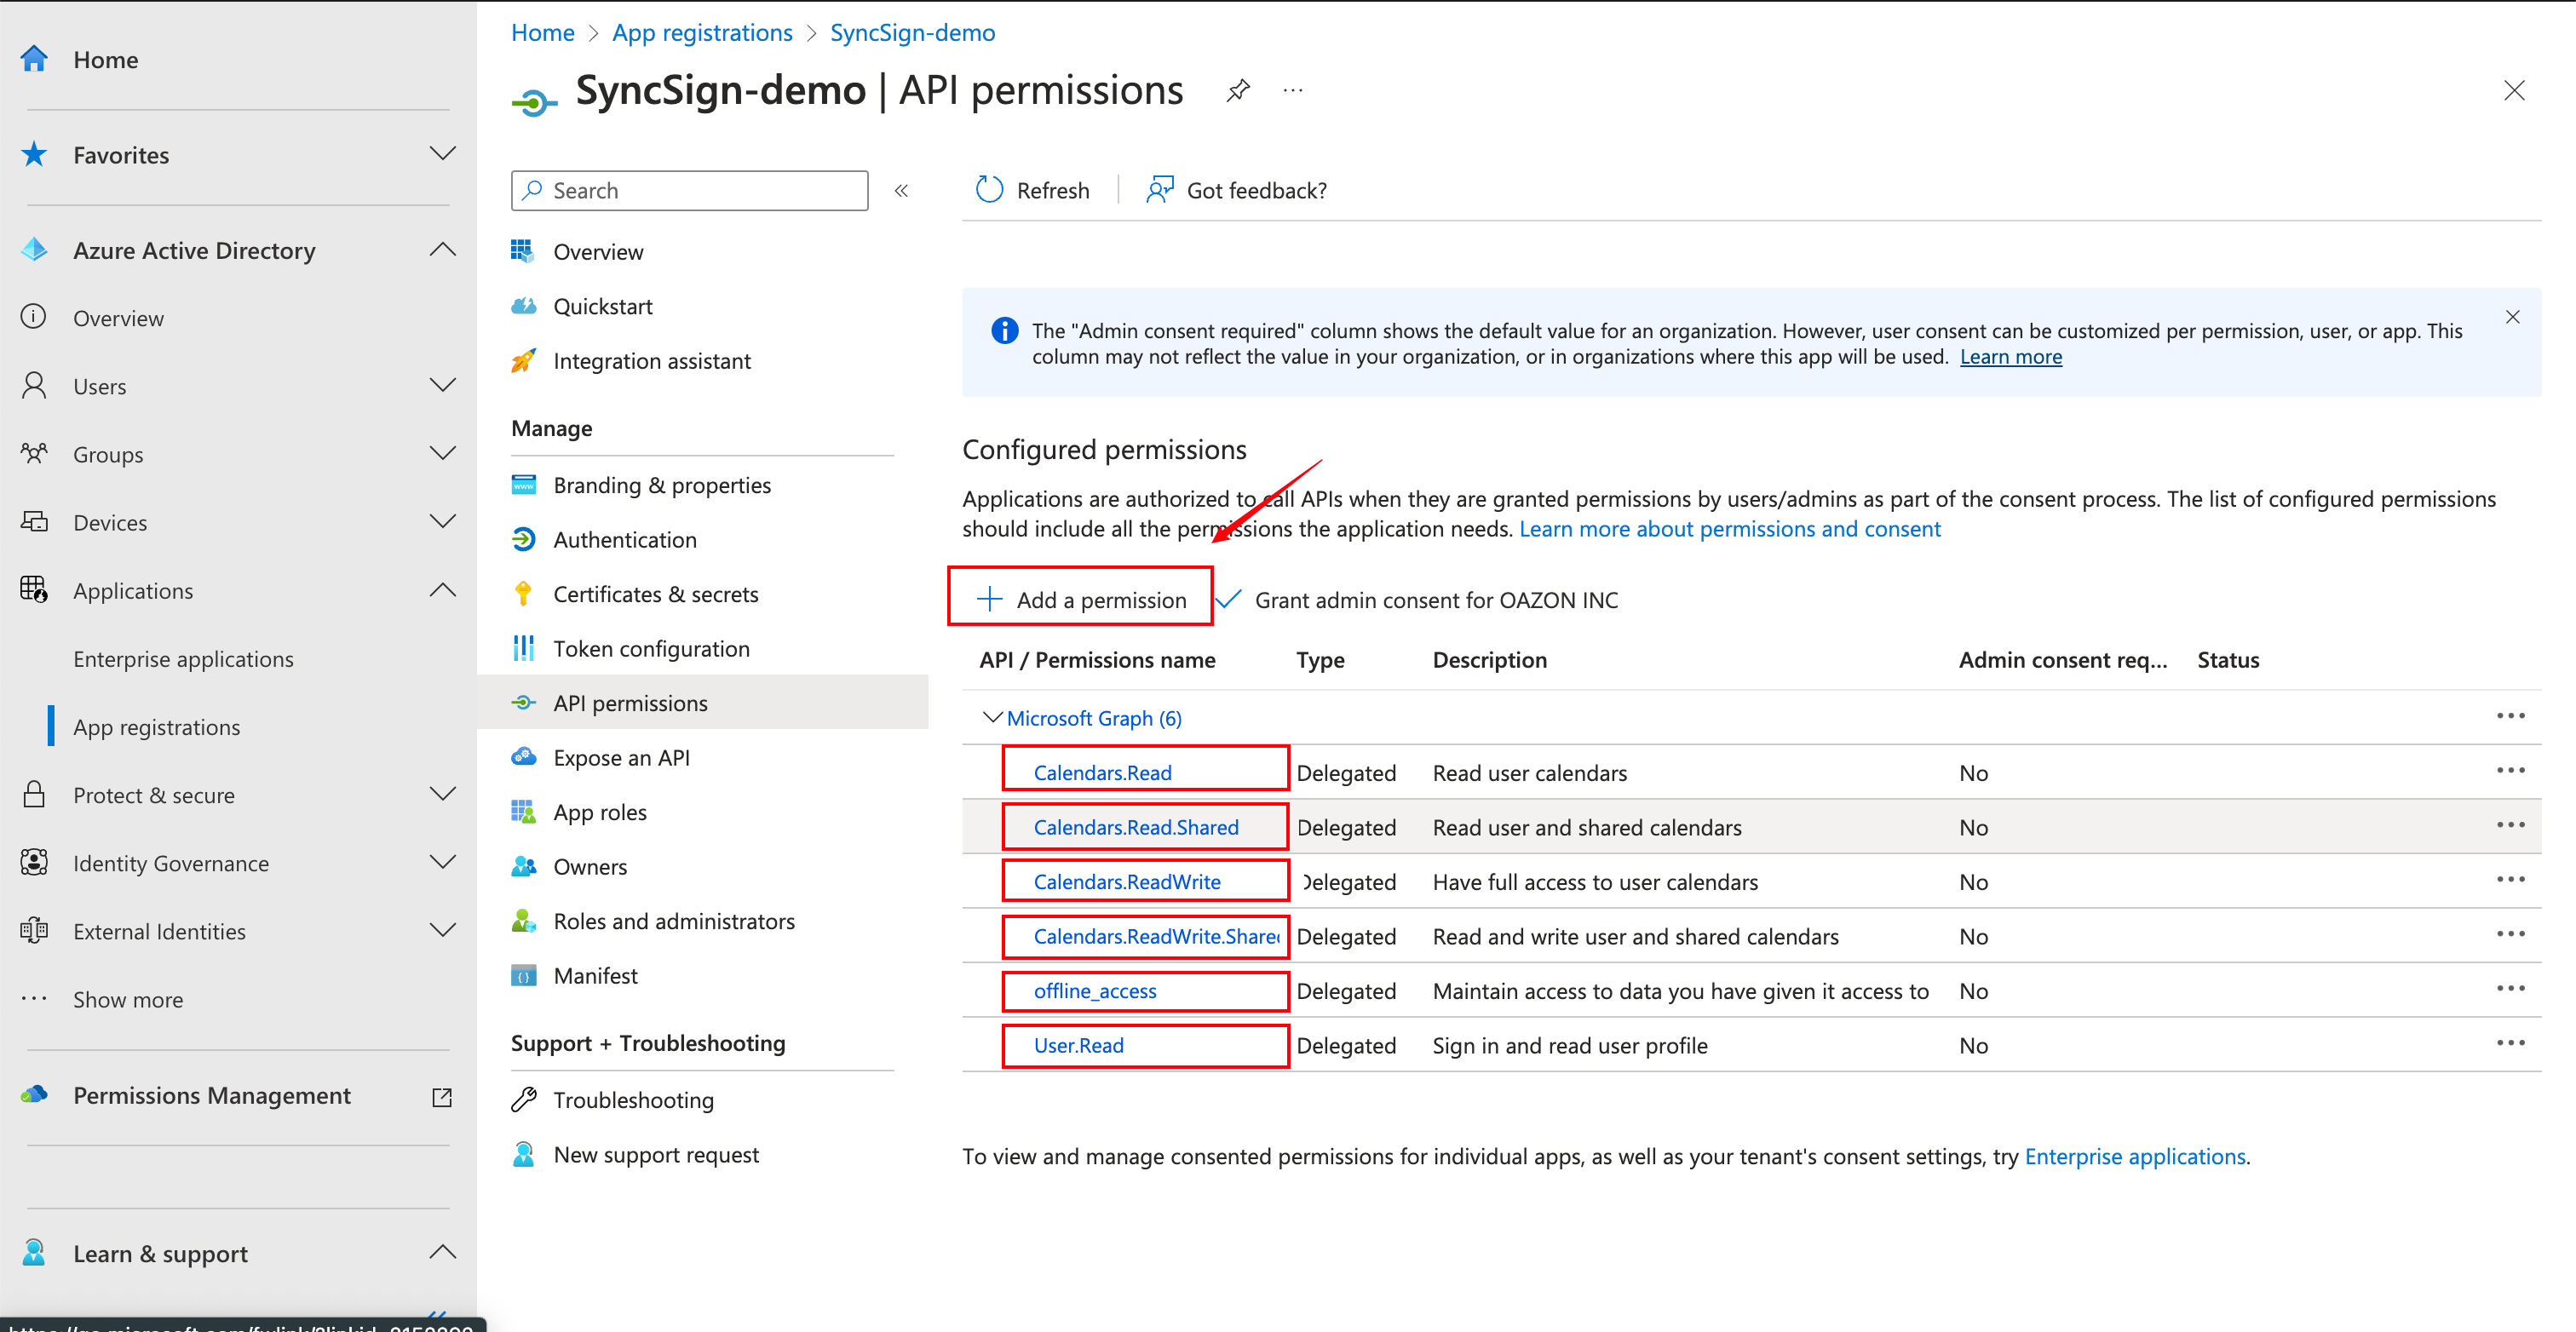Click the Authentication menu icon
This screenshot has width=2576, height=1332.
[521, 538]
